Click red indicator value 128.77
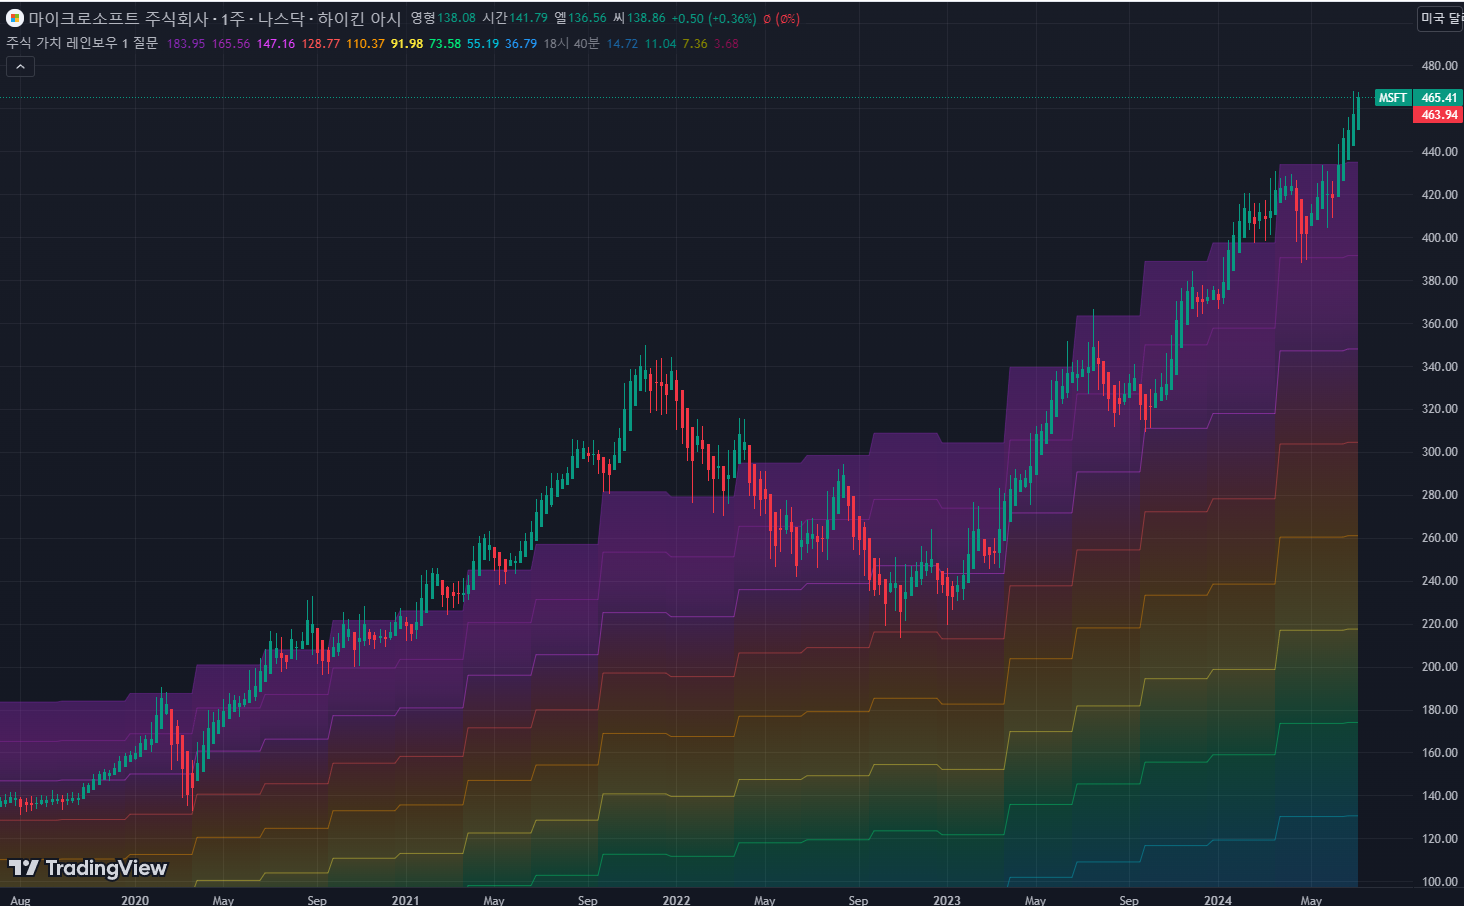The image size is (1464, 906). coord(321,43)
